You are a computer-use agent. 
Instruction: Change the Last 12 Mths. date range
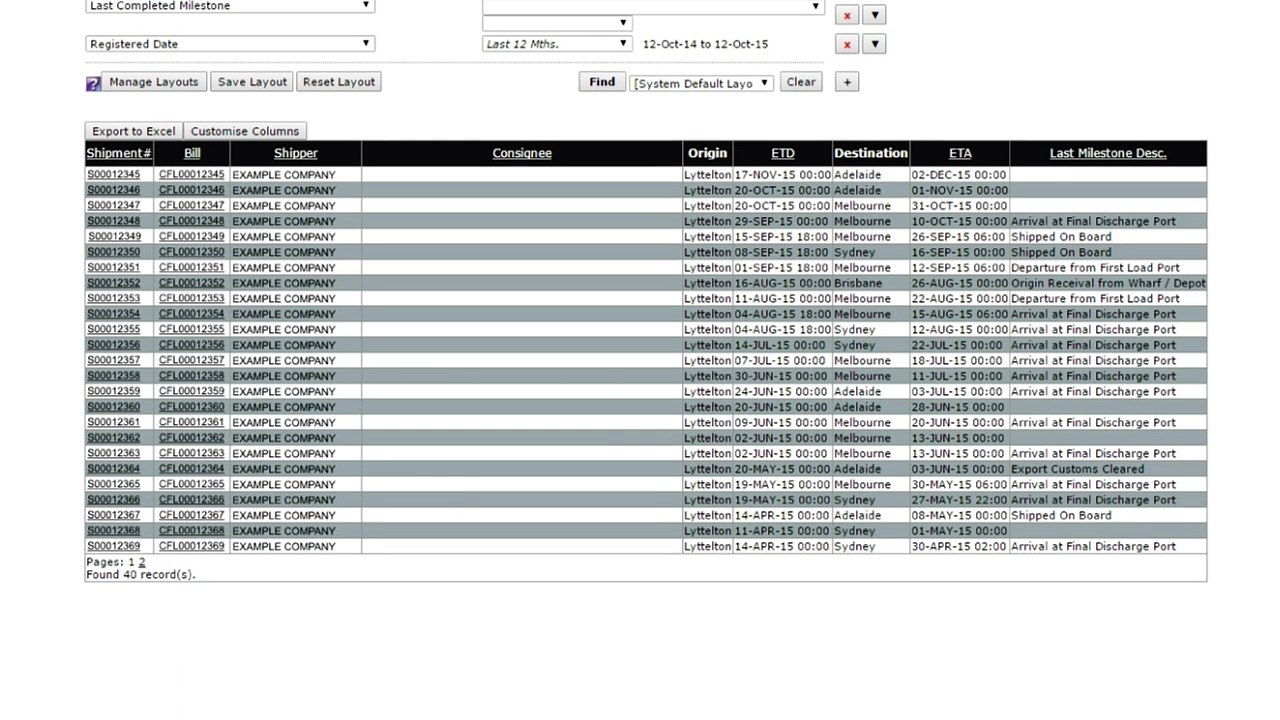click(x=557, y=44)
